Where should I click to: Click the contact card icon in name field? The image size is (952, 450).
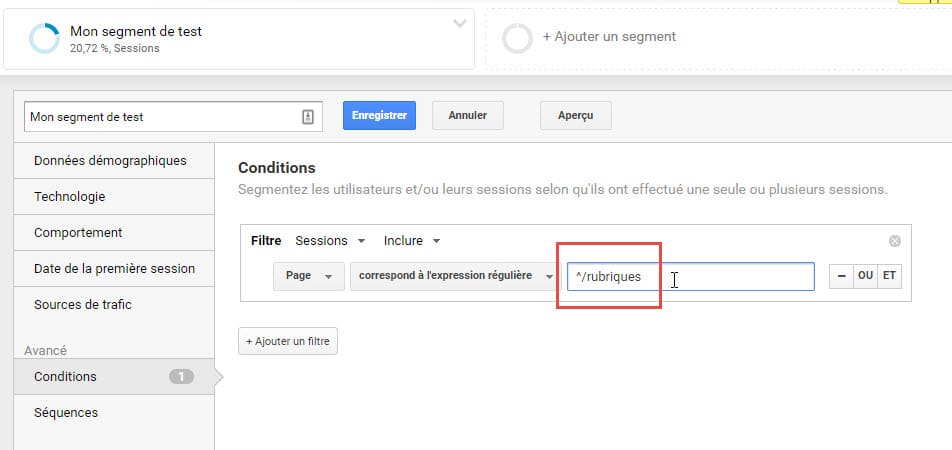308,117
